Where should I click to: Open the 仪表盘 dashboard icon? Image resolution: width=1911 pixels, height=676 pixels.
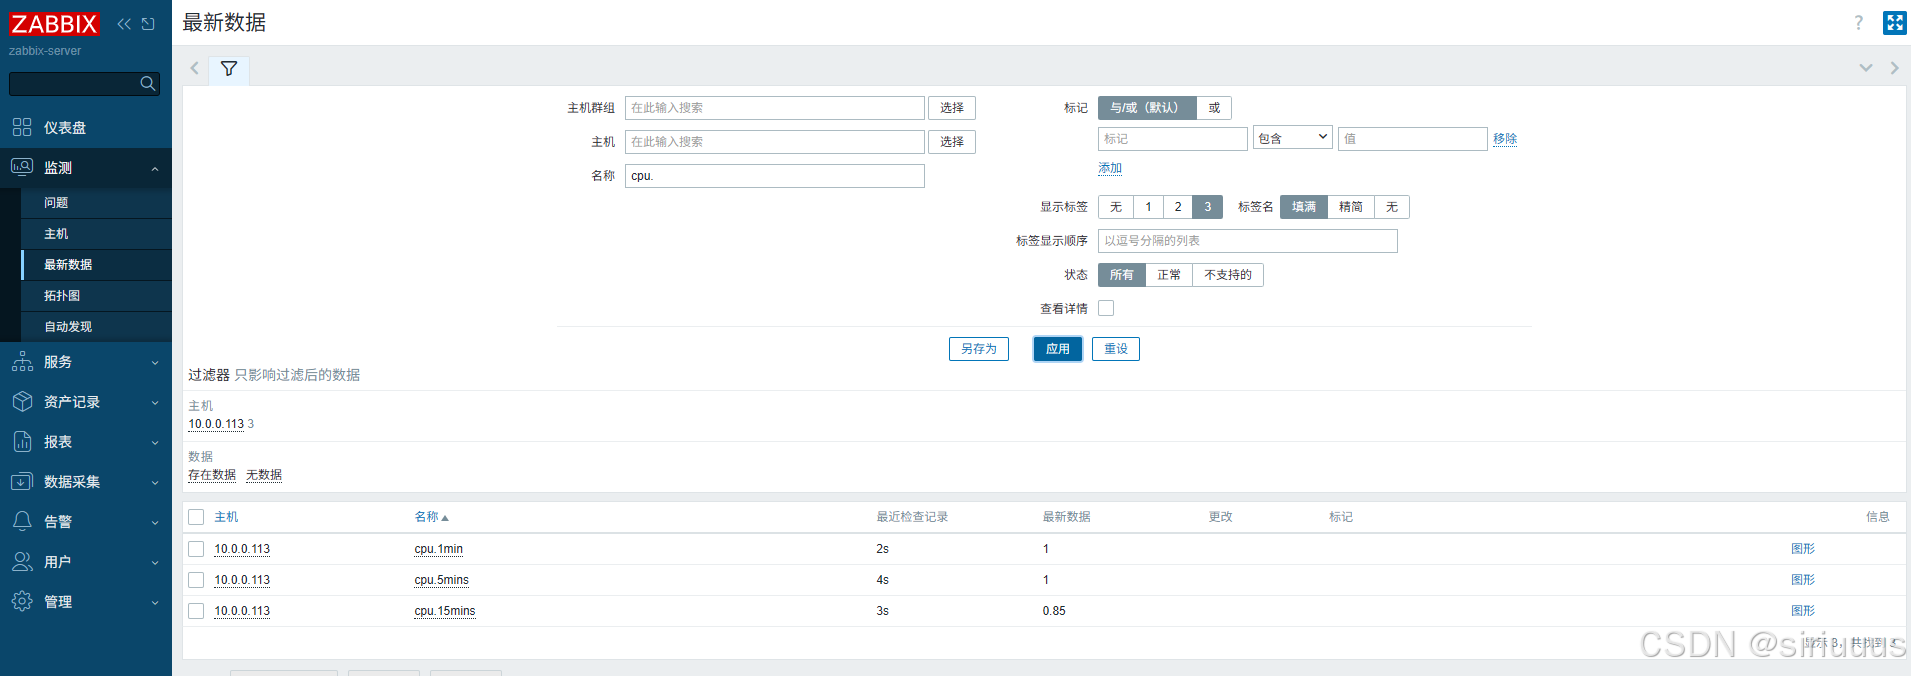pos(22,127)
